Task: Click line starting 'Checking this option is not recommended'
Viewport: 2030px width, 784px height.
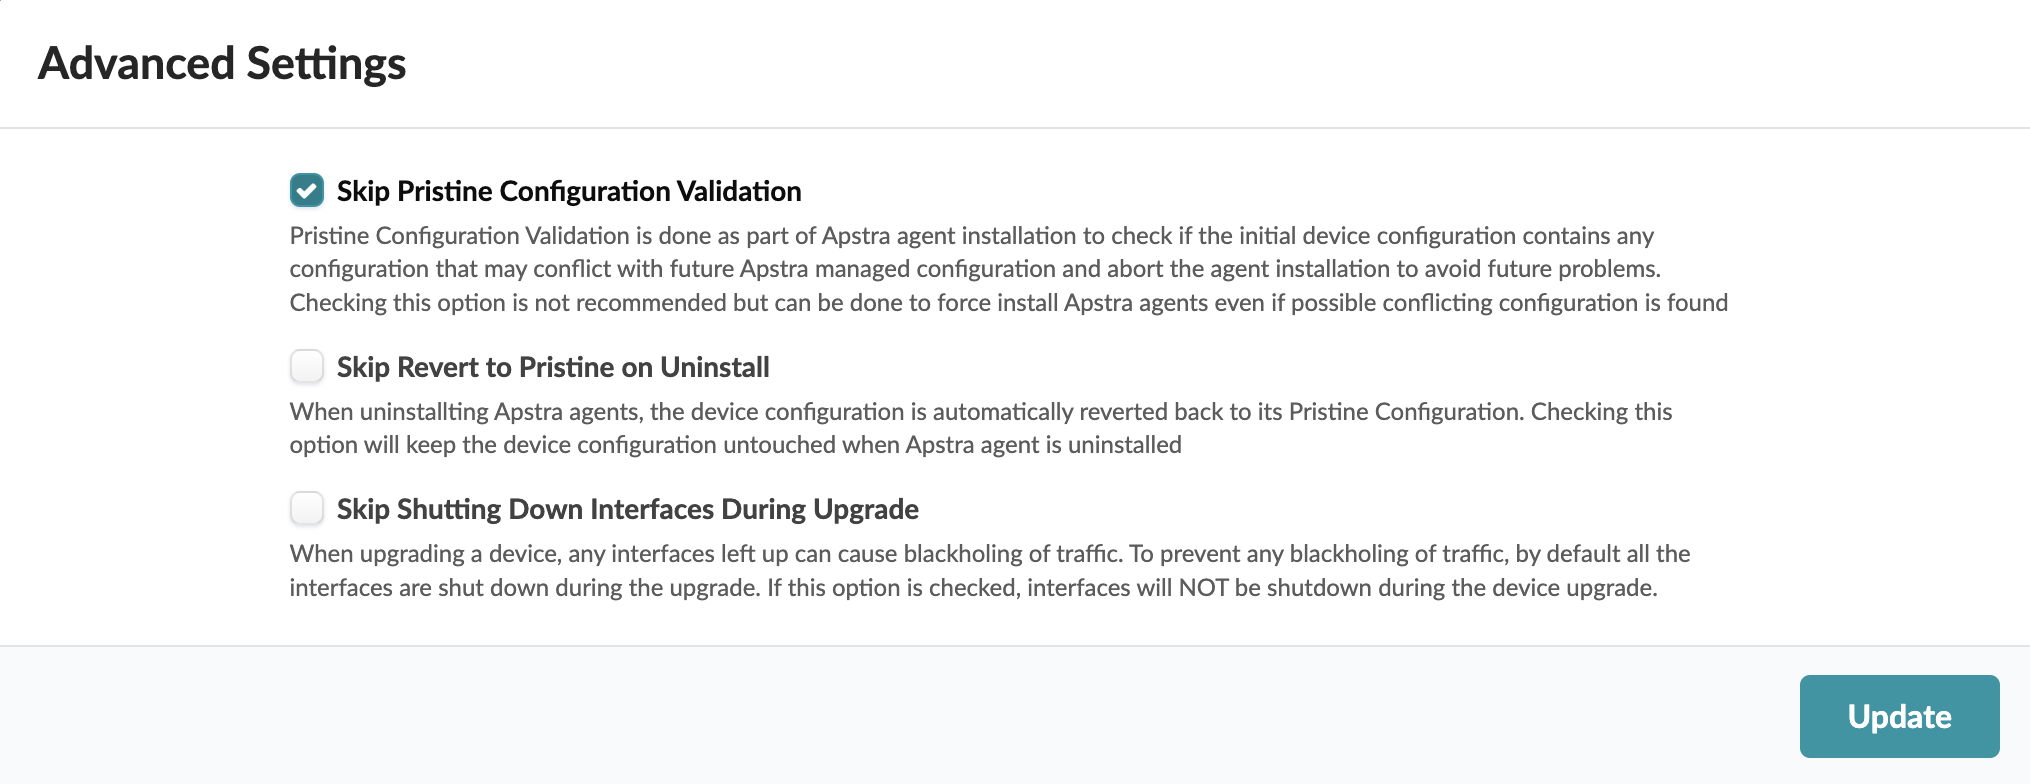Action: pos(1008,303)
